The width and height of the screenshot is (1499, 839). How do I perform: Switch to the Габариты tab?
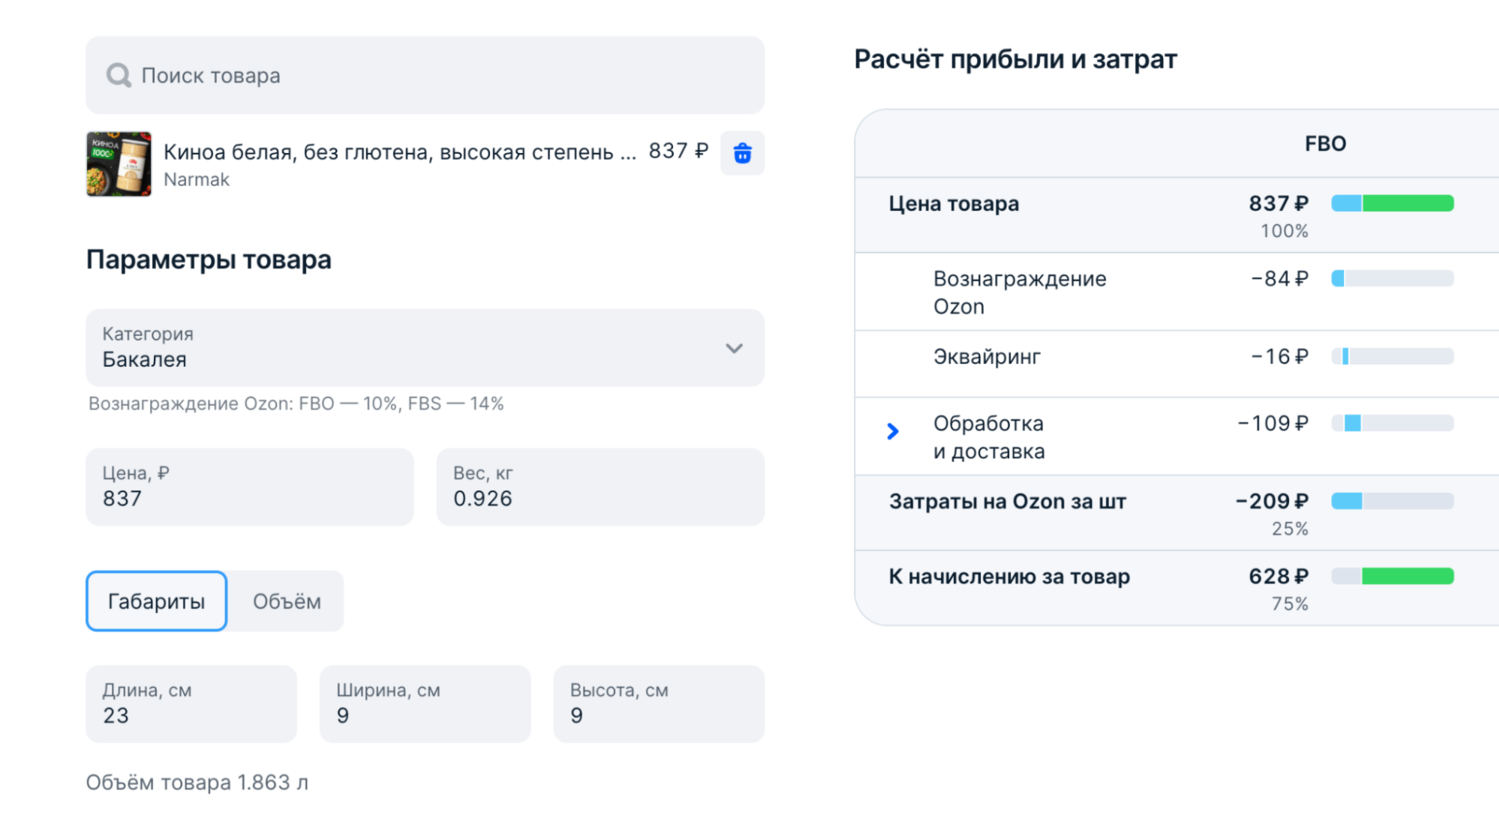(157, 601)
